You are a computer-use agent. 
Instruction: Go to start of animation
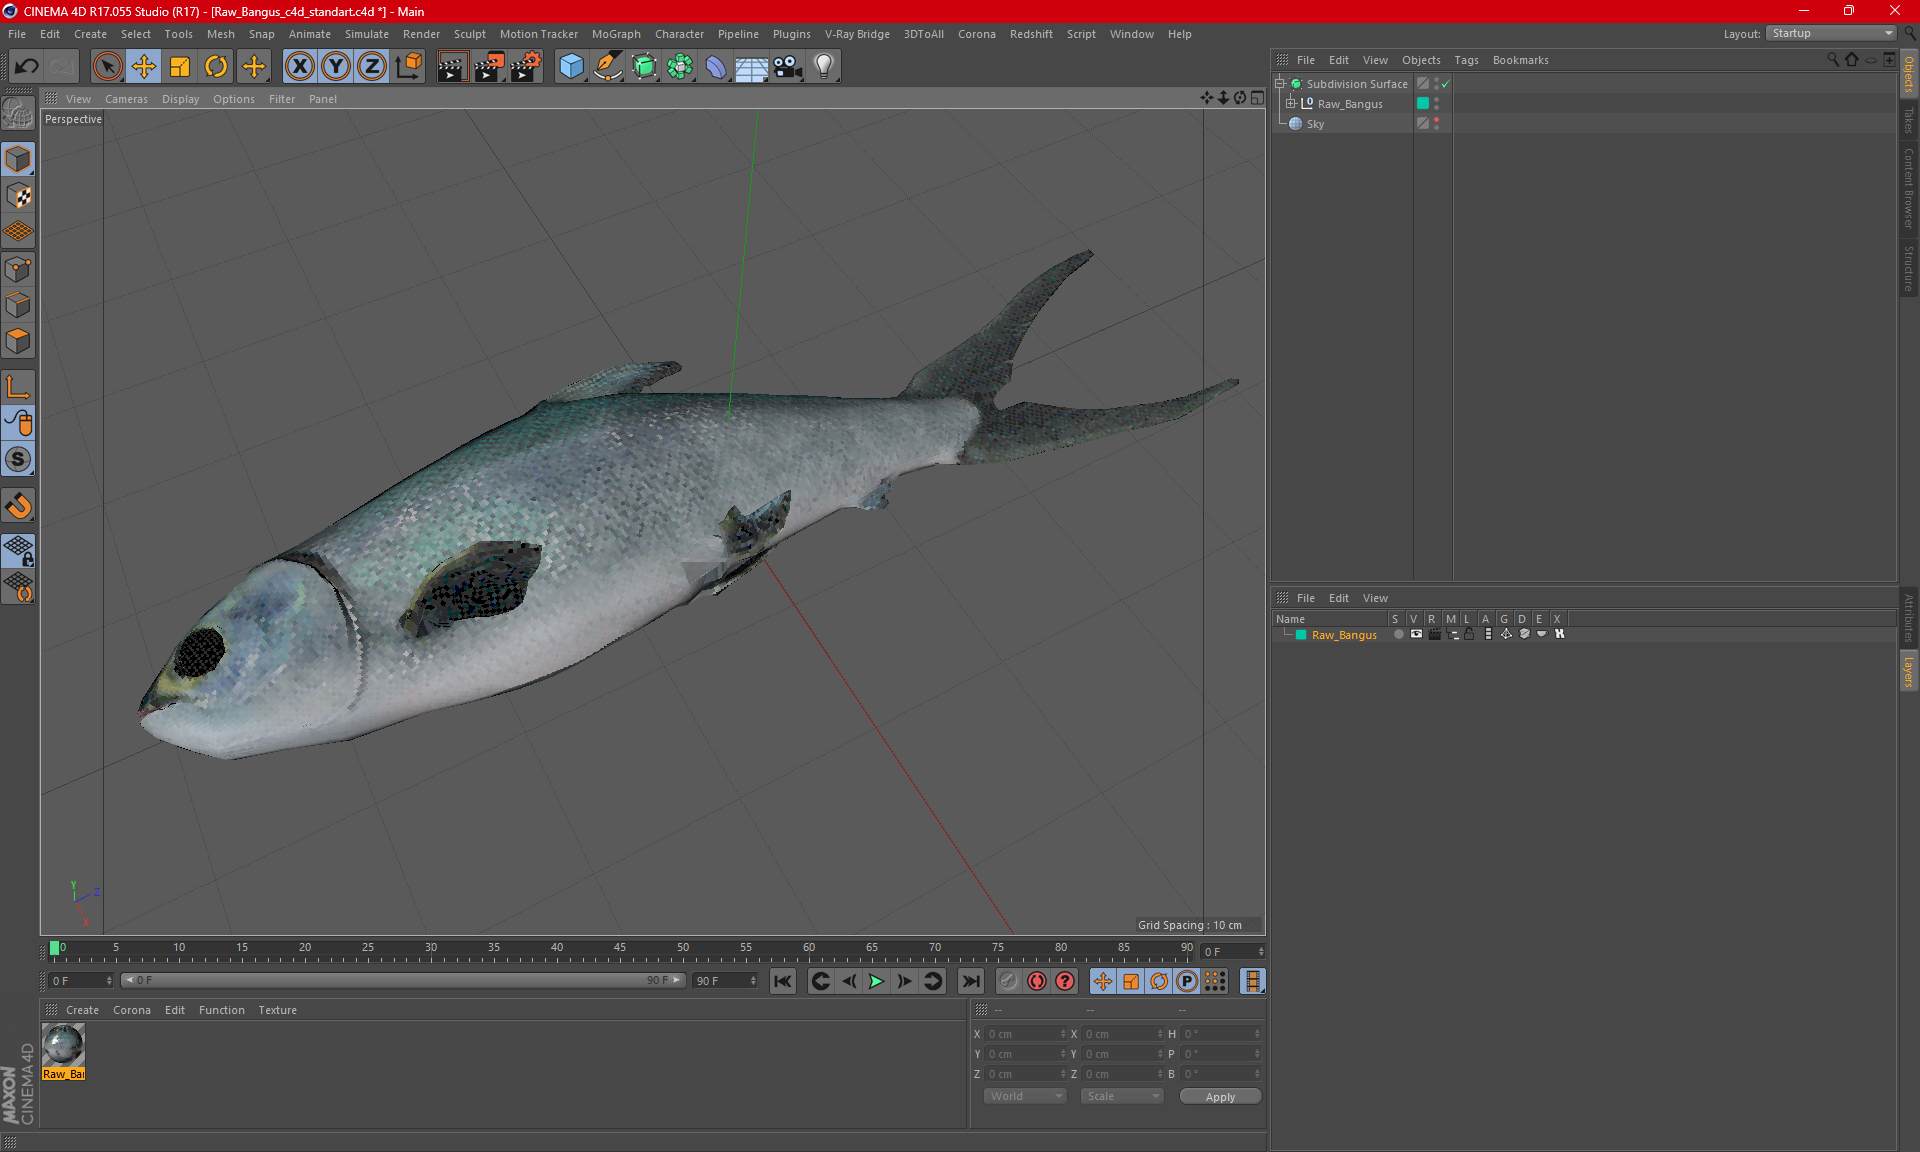point(783,981)
